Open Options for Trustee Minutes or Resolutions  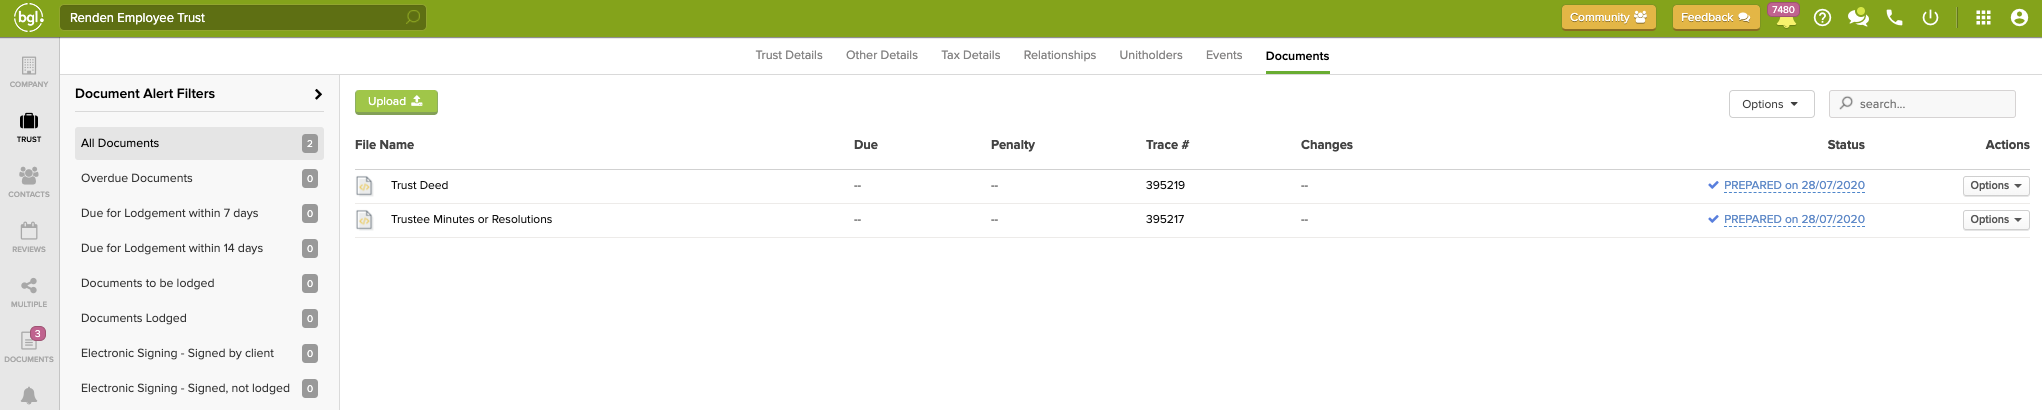tap(1995, 220)
